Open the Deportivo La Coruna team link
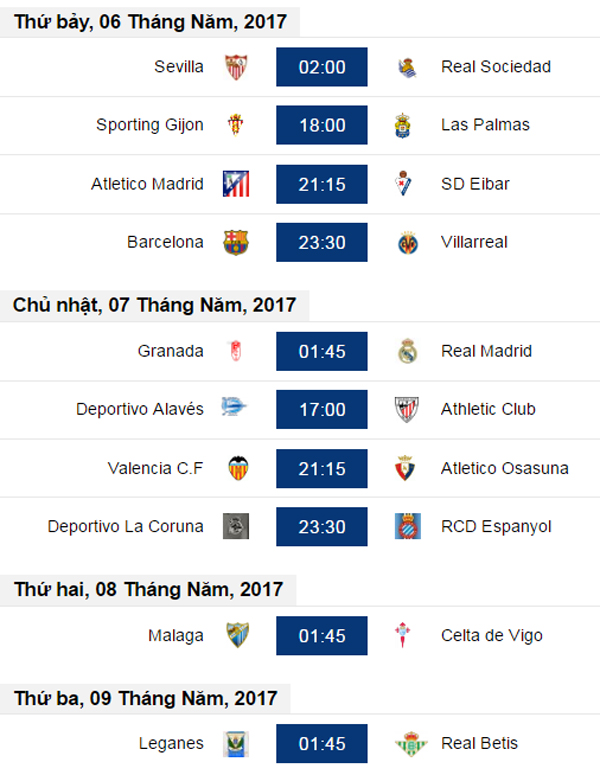 point(126,526)
